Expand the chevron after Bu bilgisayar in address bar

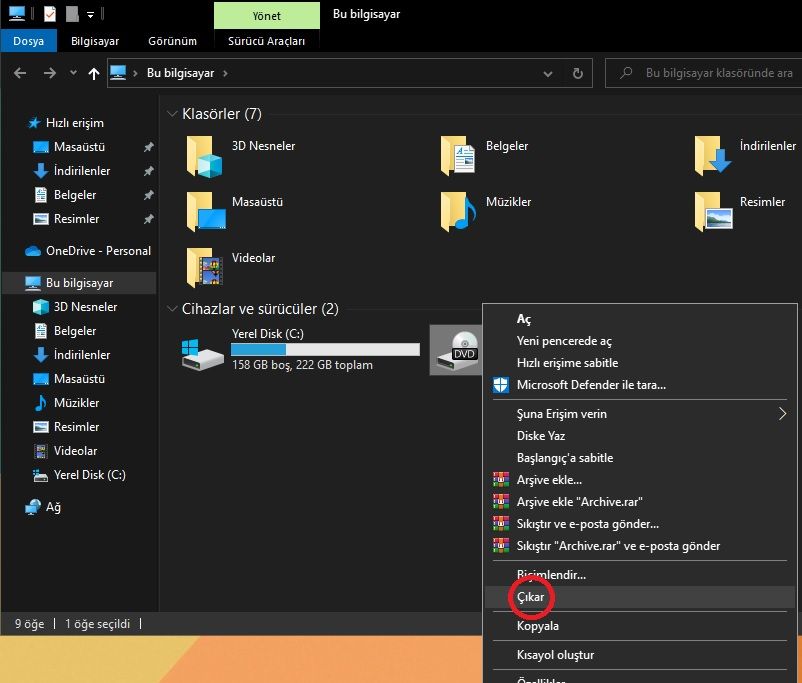[x=225, y=73]
